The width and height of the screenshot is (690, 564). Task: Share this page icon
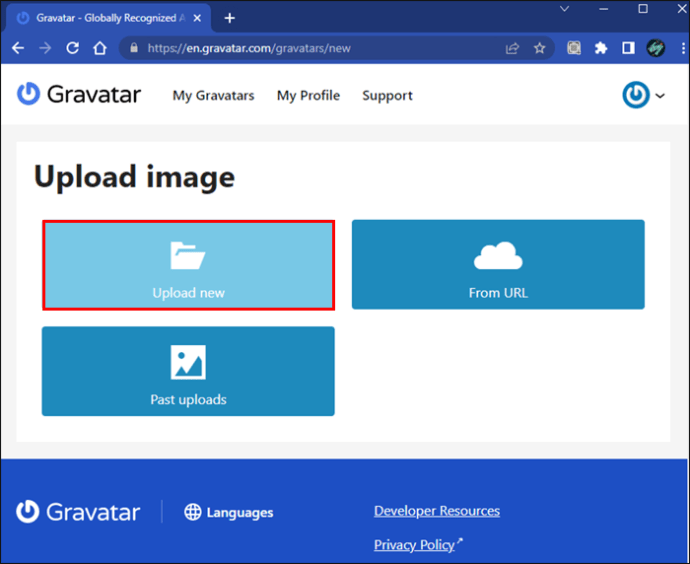[513, 48]
